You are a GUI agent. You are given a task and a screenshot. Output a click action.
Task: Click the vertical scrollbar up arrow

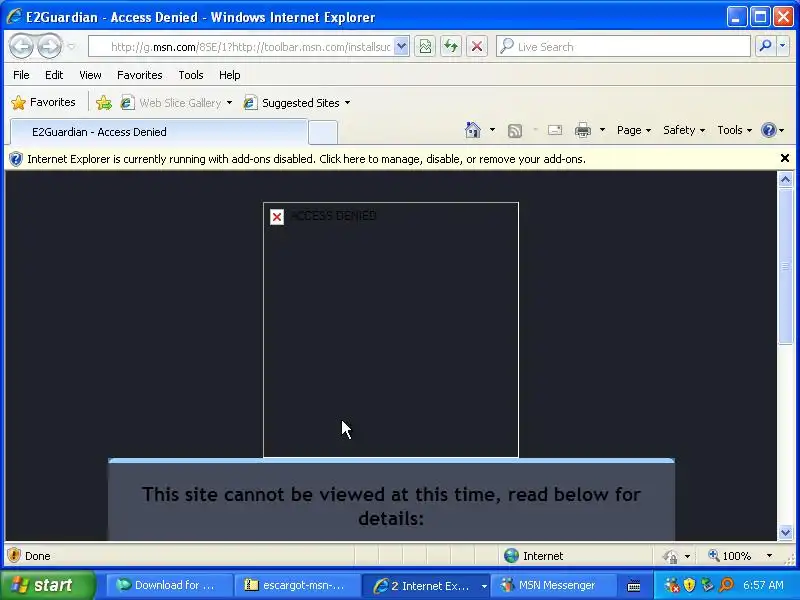785,179
